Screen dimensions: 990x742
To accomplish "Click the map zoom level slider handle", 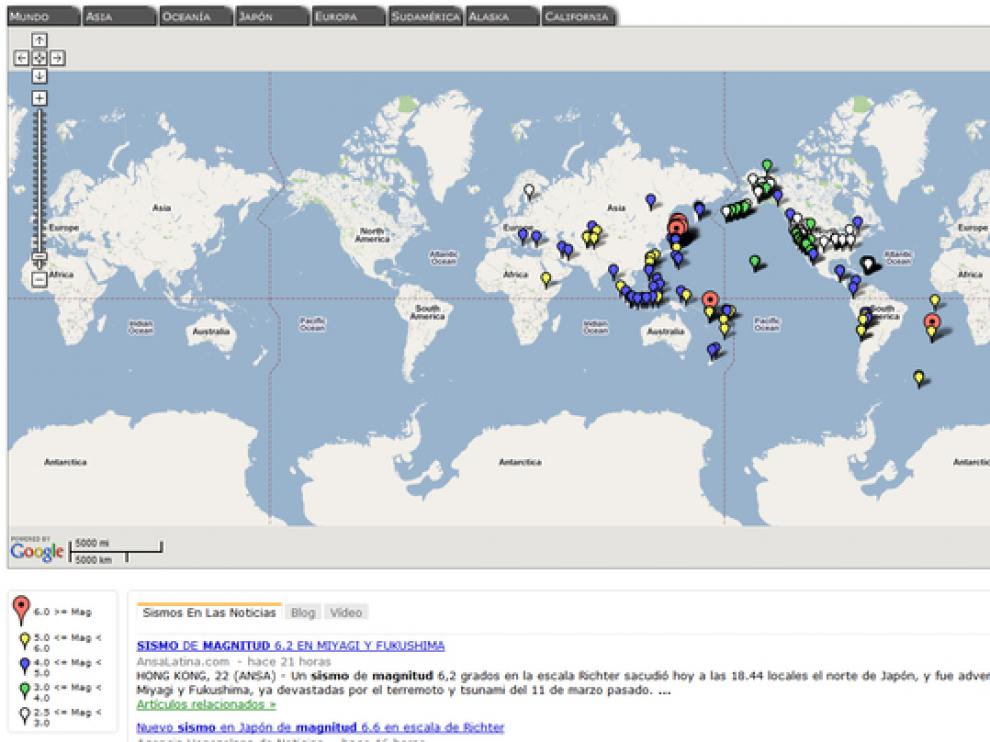I will [x=39, y=258].
